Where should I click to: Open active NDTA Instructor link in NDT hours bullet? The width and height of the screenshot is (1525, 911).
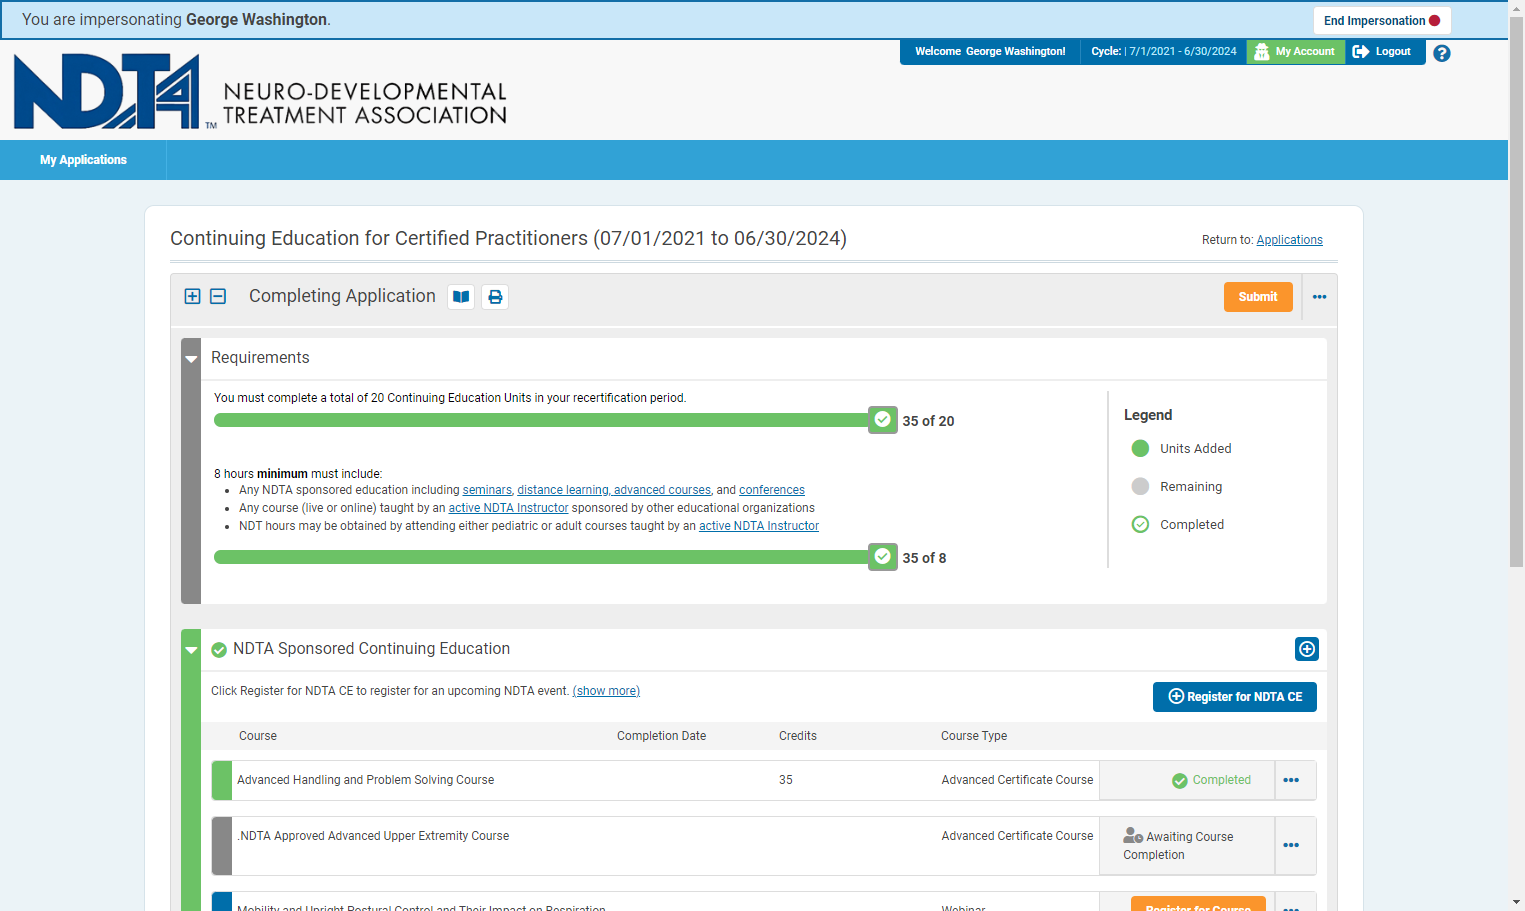pyautogui.click(x=759, y=526)
